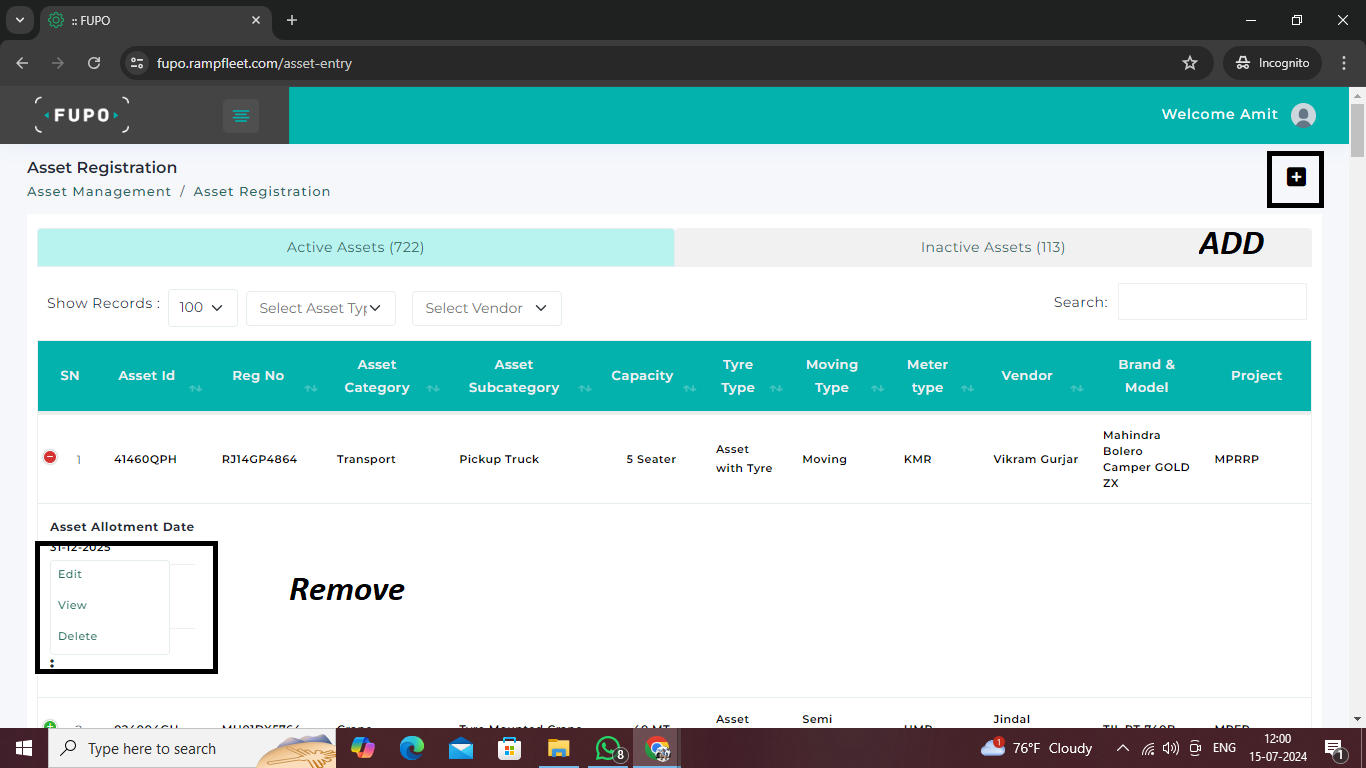Reload the page in browser
This screenshot has width=1366, height=768.
(94, 63)
